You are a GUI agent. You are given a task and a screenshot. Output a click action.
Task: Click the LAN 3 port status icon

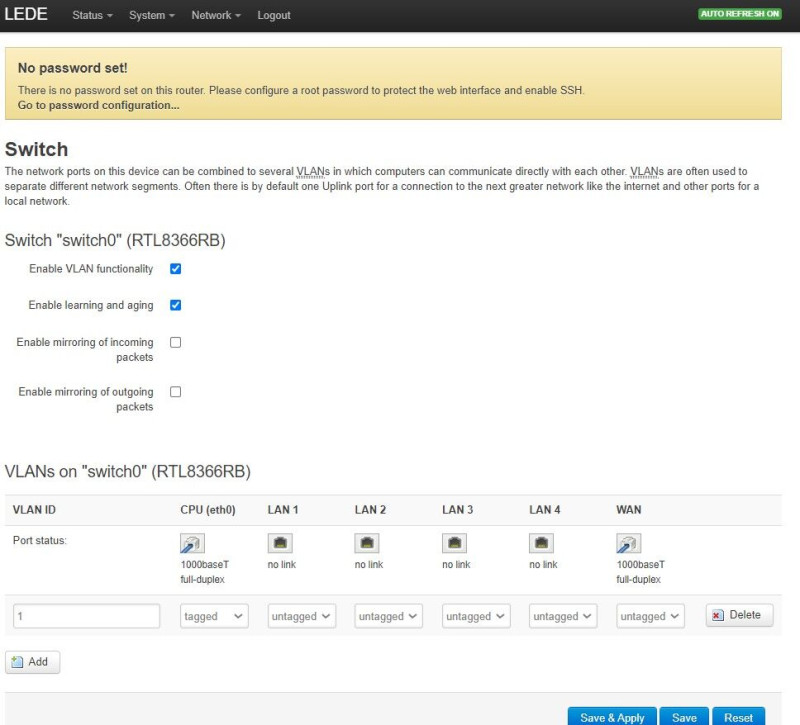tap(455, 543)
